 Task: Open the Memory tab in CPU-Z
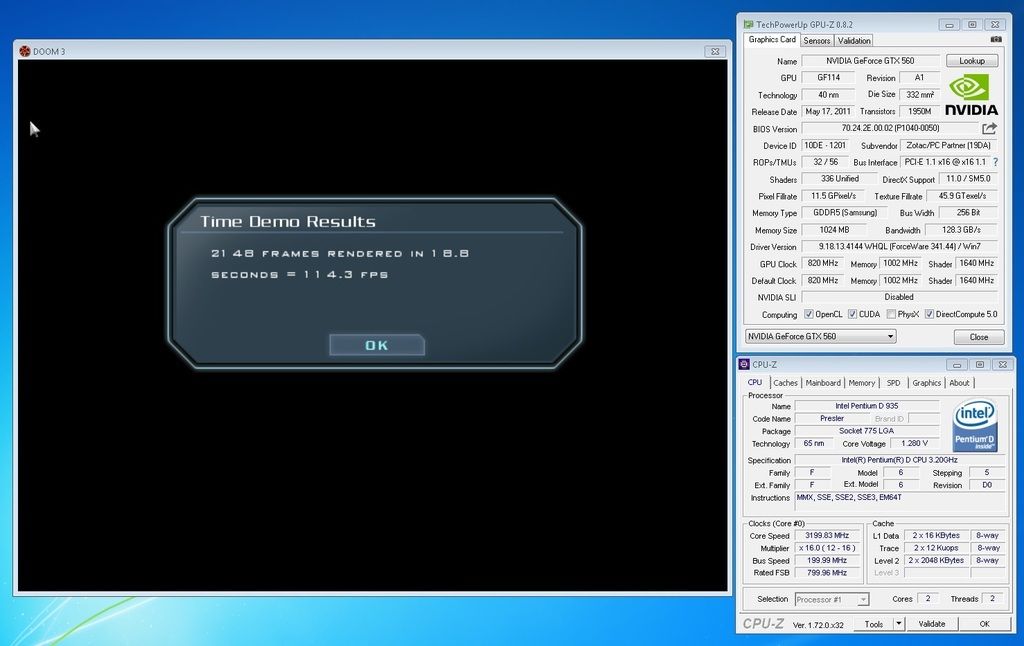(x=861, y=383)
